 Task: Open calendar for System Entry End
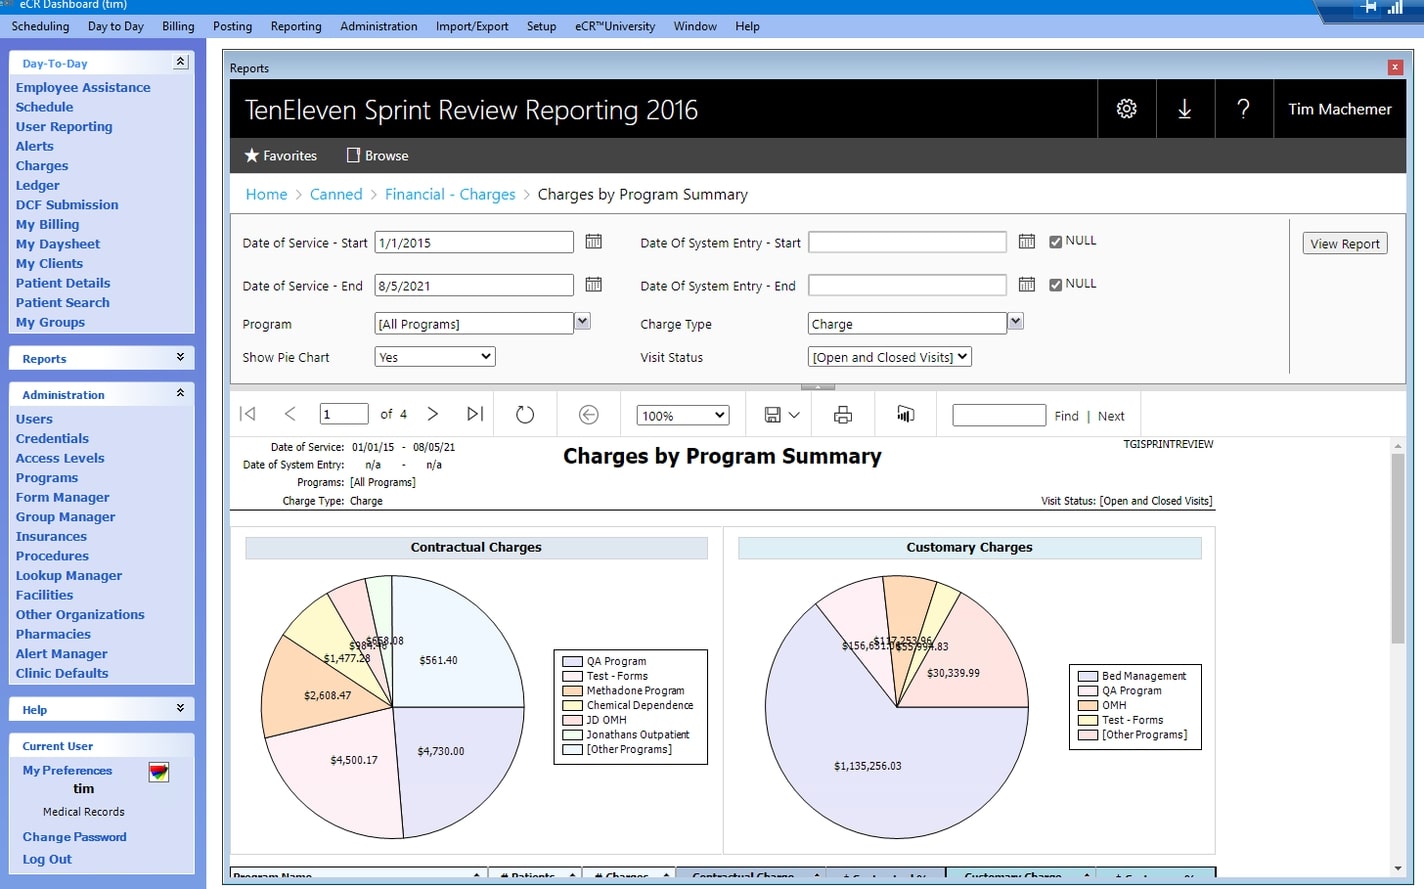pyautogui.click(x=1026, y=284)
